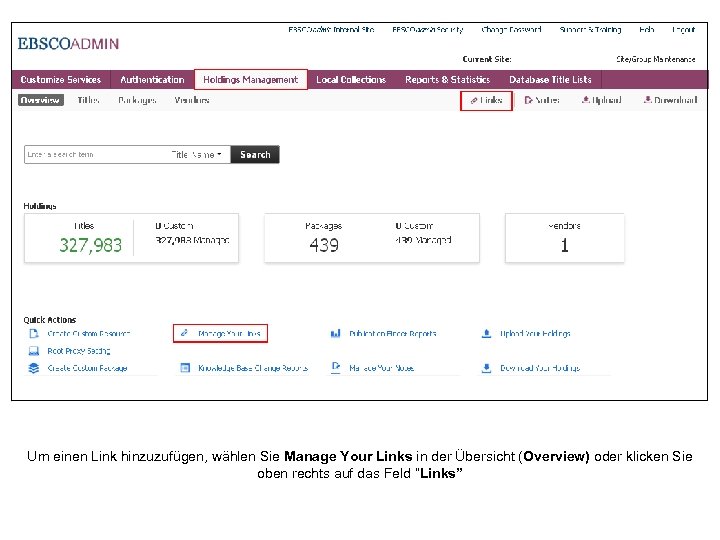Click the Download button in sub-toolbar

pos(670,100)
